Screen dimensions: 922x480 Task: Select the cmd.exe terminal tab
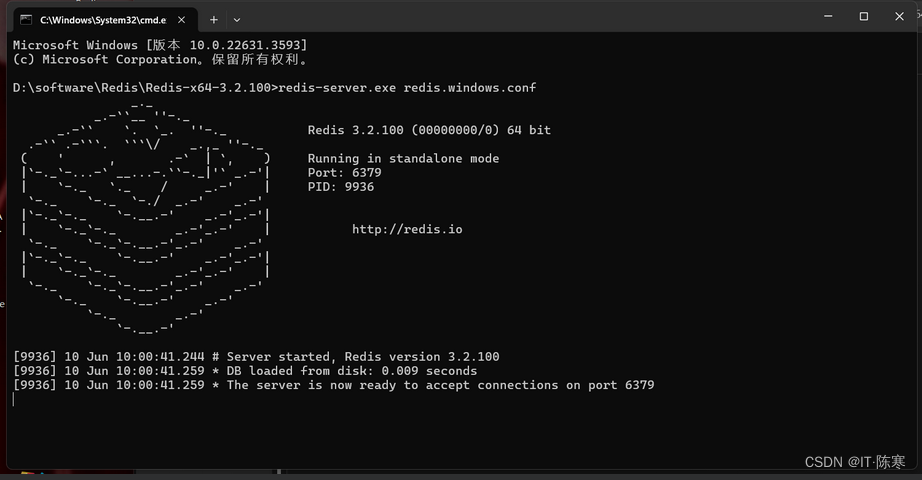(106, 19)
